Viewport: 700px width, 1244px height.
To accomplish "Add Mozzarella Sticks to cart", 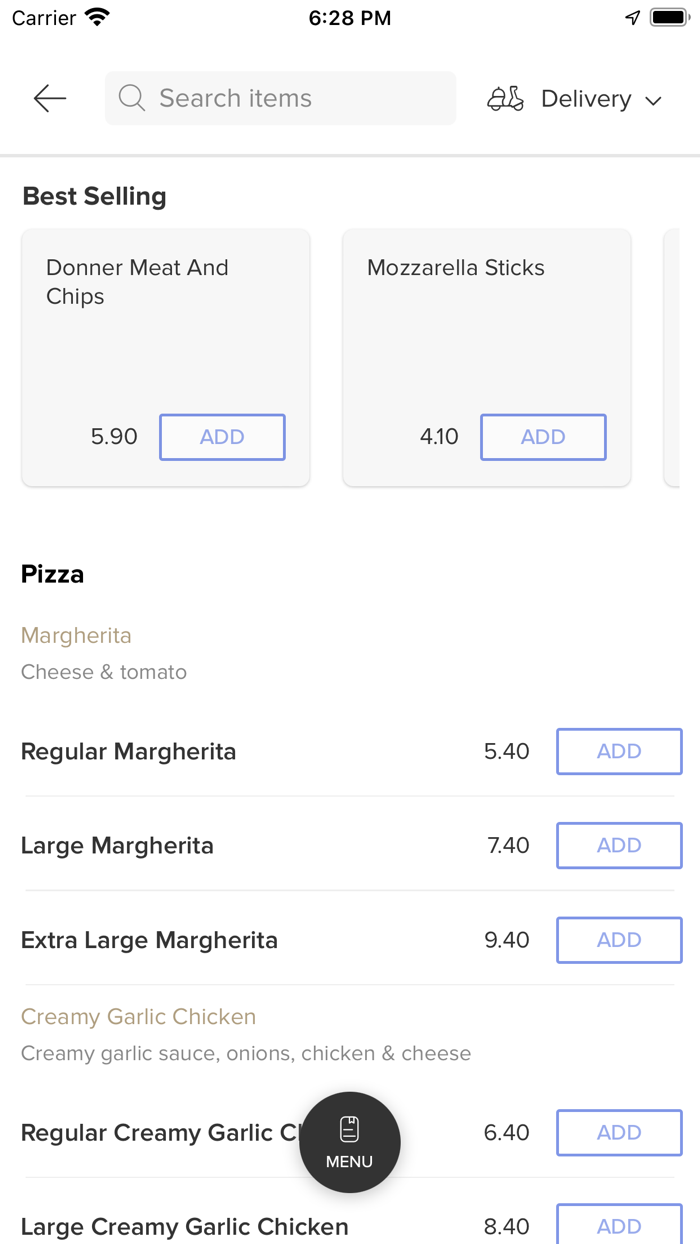I will click(543, 437).
